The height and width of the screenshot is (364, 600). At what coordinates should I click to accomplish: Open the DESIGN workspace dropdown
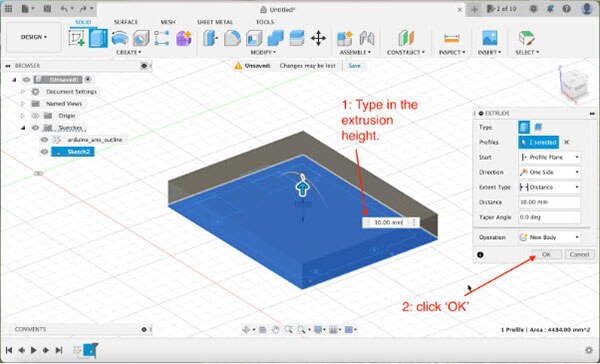(x=34, y=37)
